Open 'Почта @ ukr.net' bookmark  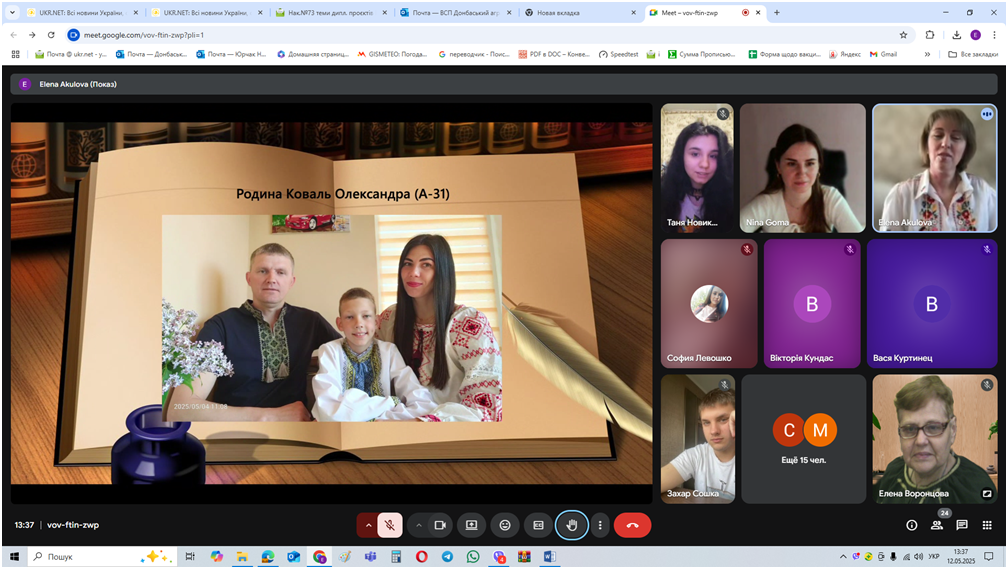coord(71,54)
